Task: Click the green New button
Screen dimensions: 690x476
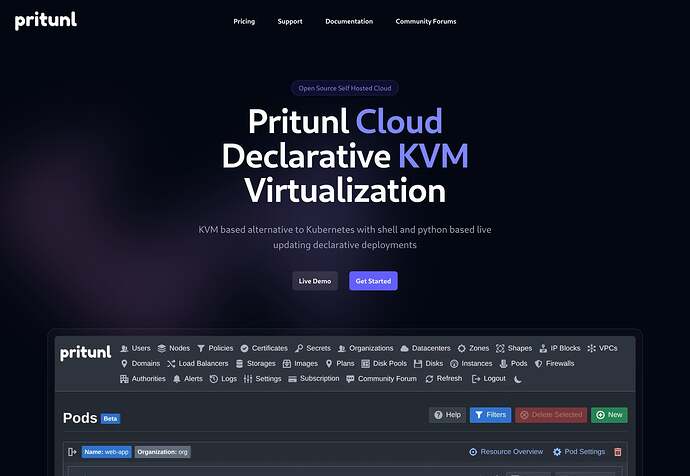Action: point(609,415)
